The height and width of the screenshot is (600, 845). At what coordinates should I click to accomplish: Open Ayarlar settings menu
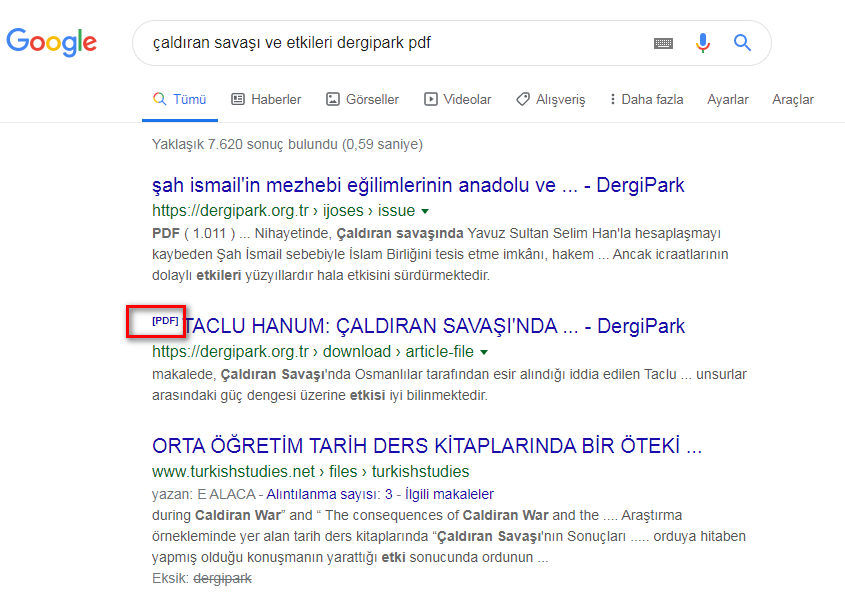point(728,100)
